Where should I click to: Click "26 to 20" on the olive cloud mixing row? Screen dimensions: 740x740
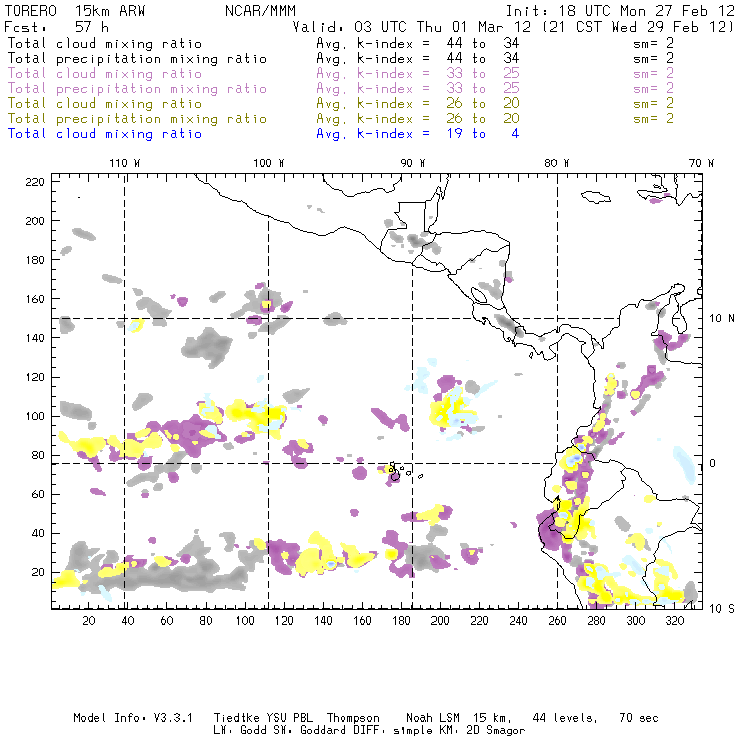click(x=483, y=104)
